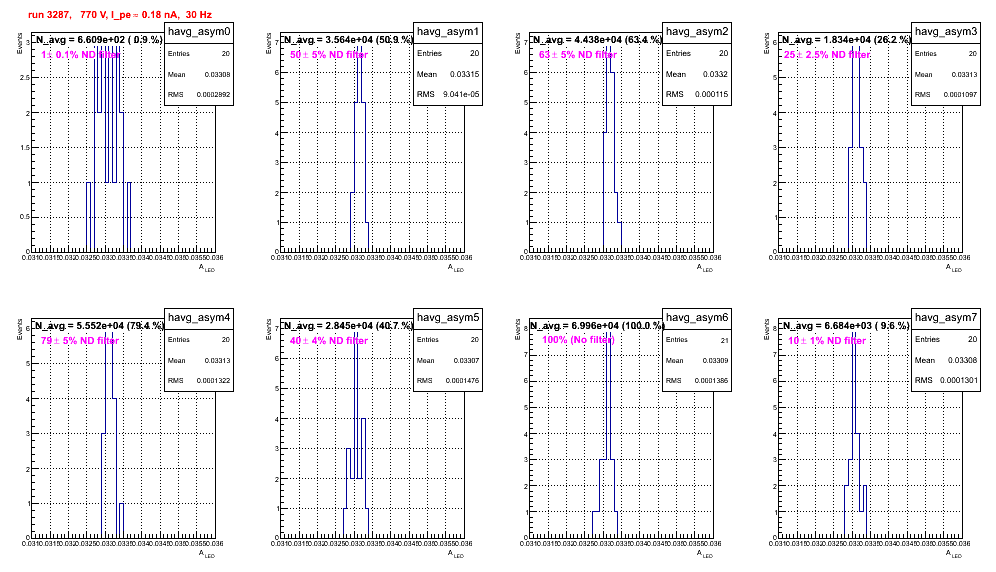Screen dimensions: 996x572
Task: Click the magenta 79± 5% ND filter label
Action: pos(80,341)
